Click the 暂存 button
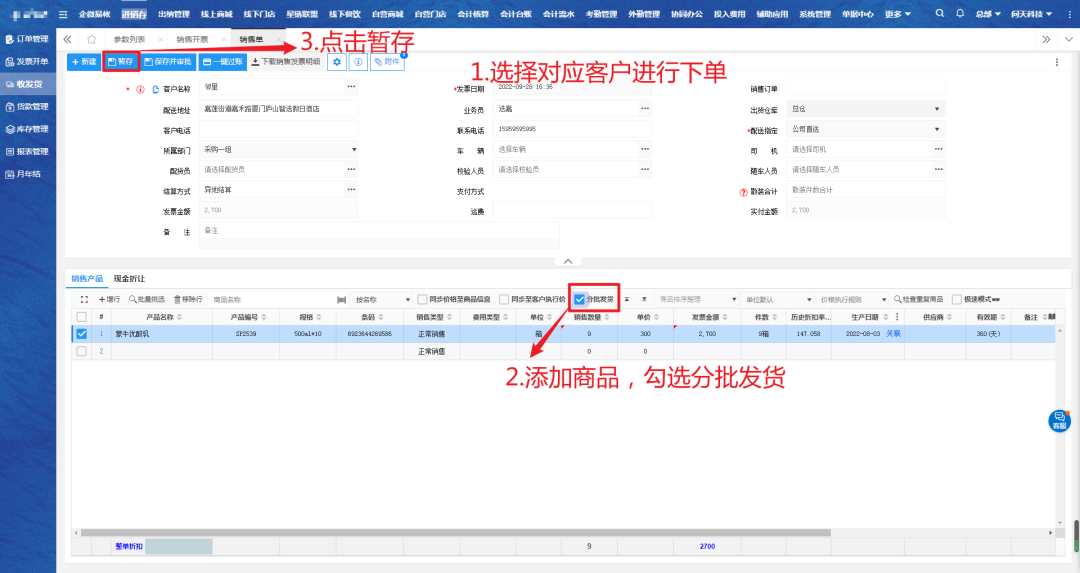The image size is (1080, 573). pos(120,62)
